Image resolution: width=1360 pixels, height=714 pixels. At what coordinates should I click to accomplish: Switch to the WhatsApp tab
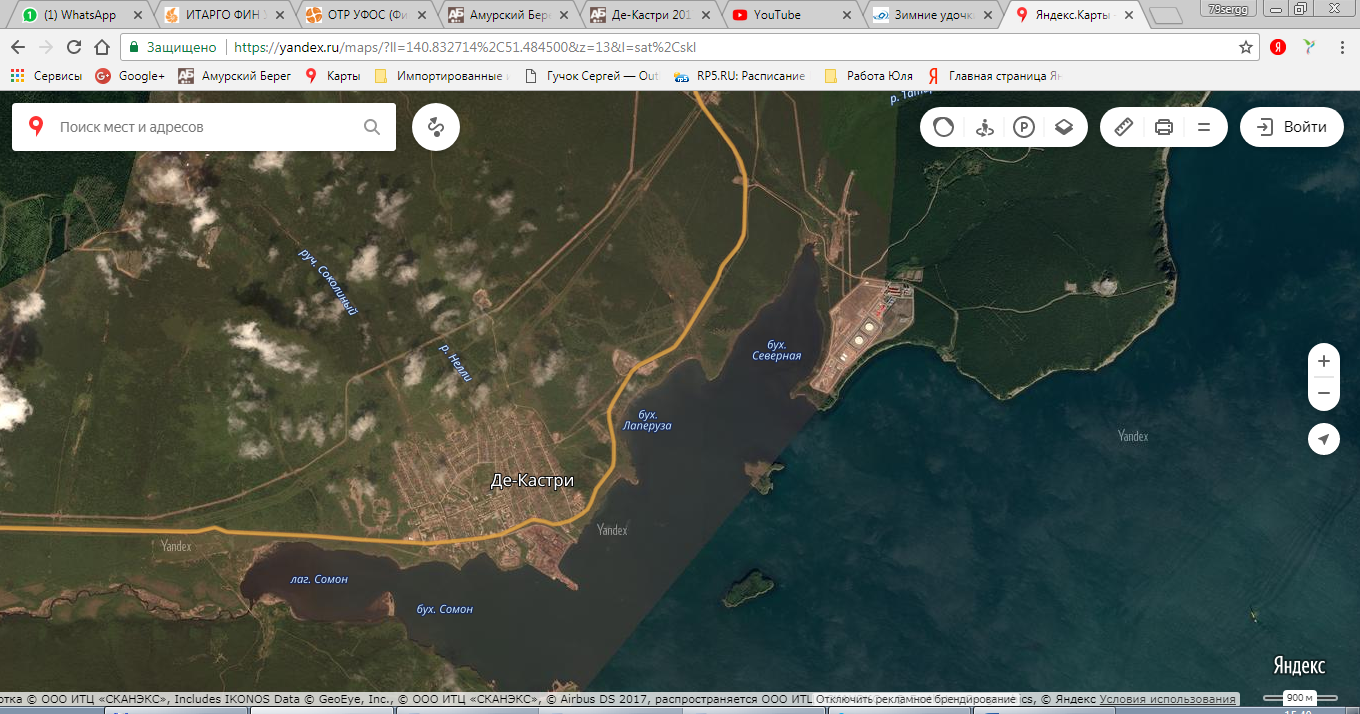point(78,15)
